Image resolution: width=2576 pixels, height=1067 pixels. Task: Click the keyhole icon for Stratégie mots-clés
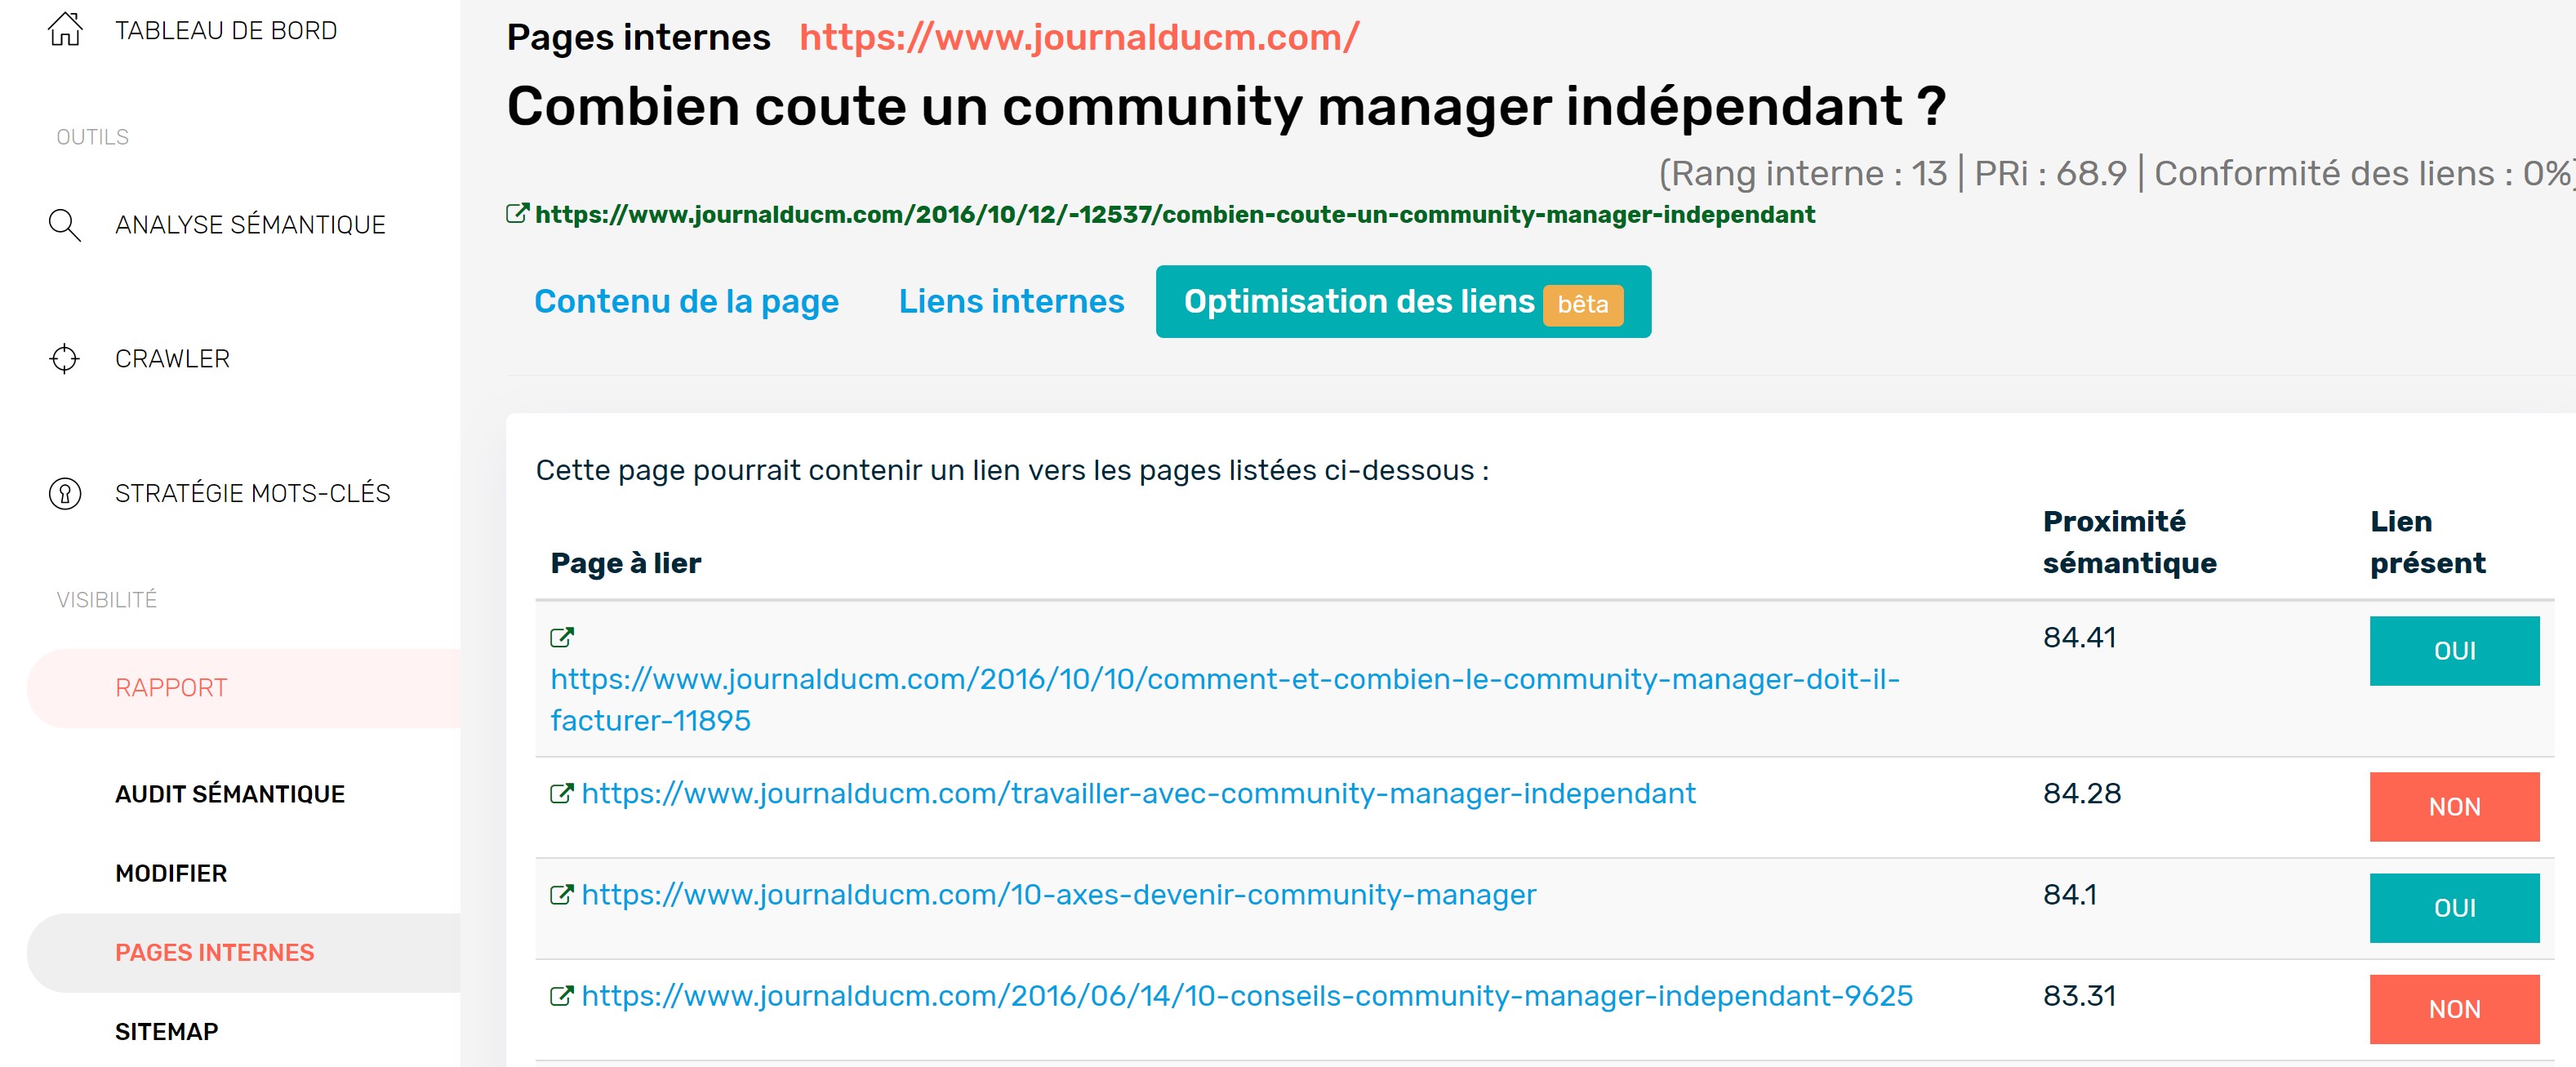tap(65, 493)
